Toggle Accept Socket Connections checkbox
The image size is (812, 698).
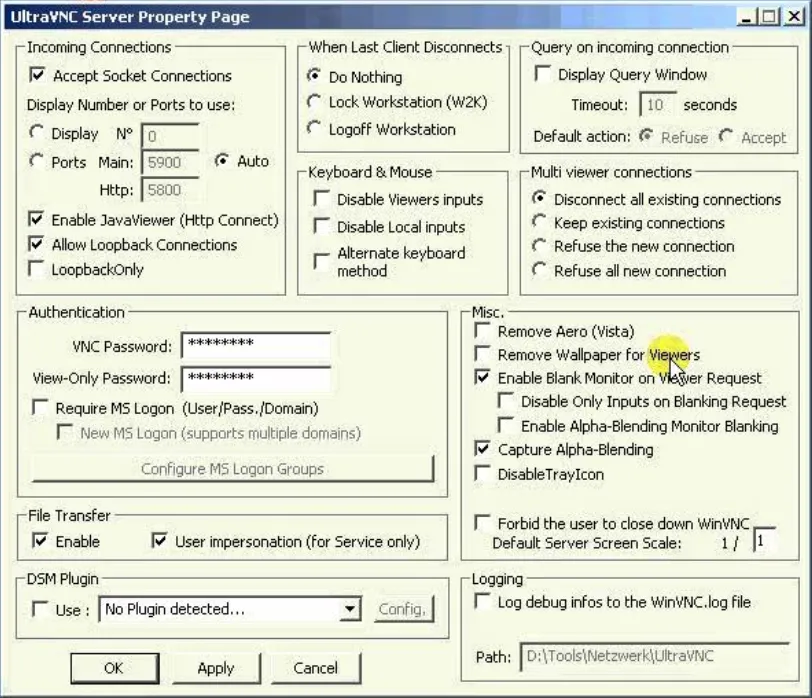tap(37, 75)
